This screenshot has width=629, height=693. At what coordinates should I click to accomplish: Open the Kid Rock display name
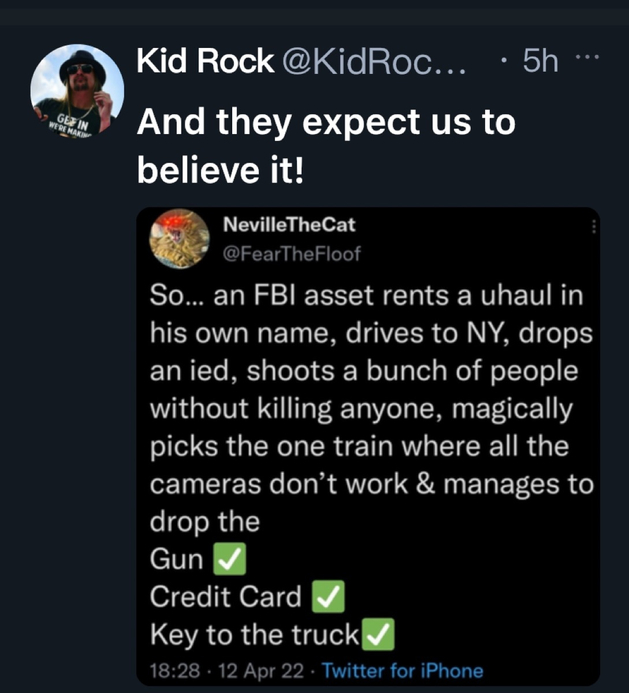point(205,61)
